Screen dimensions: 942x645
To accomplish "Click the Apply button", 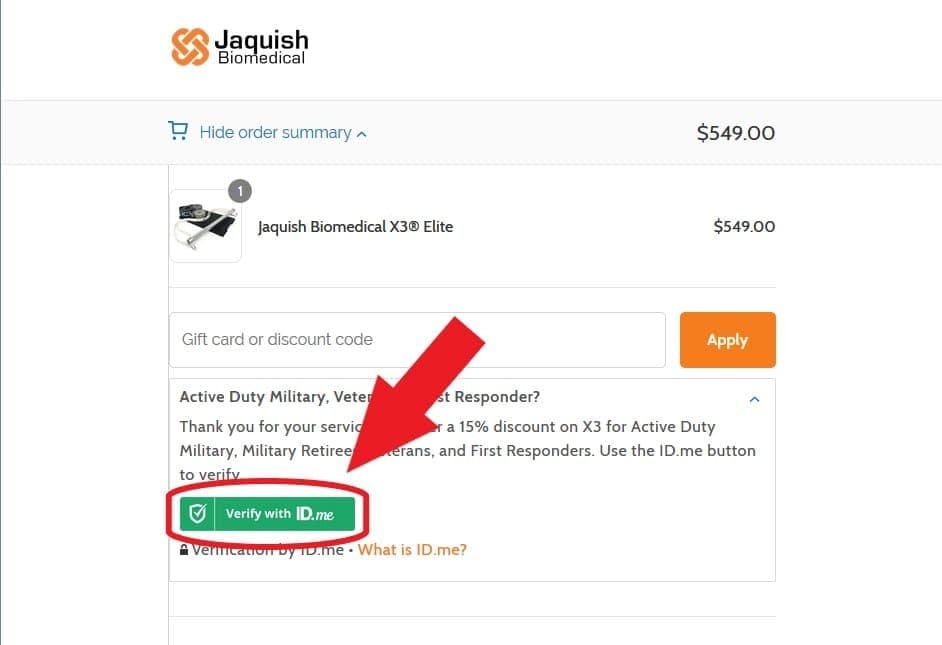I will pyautogui.click(x=727, y=339).
